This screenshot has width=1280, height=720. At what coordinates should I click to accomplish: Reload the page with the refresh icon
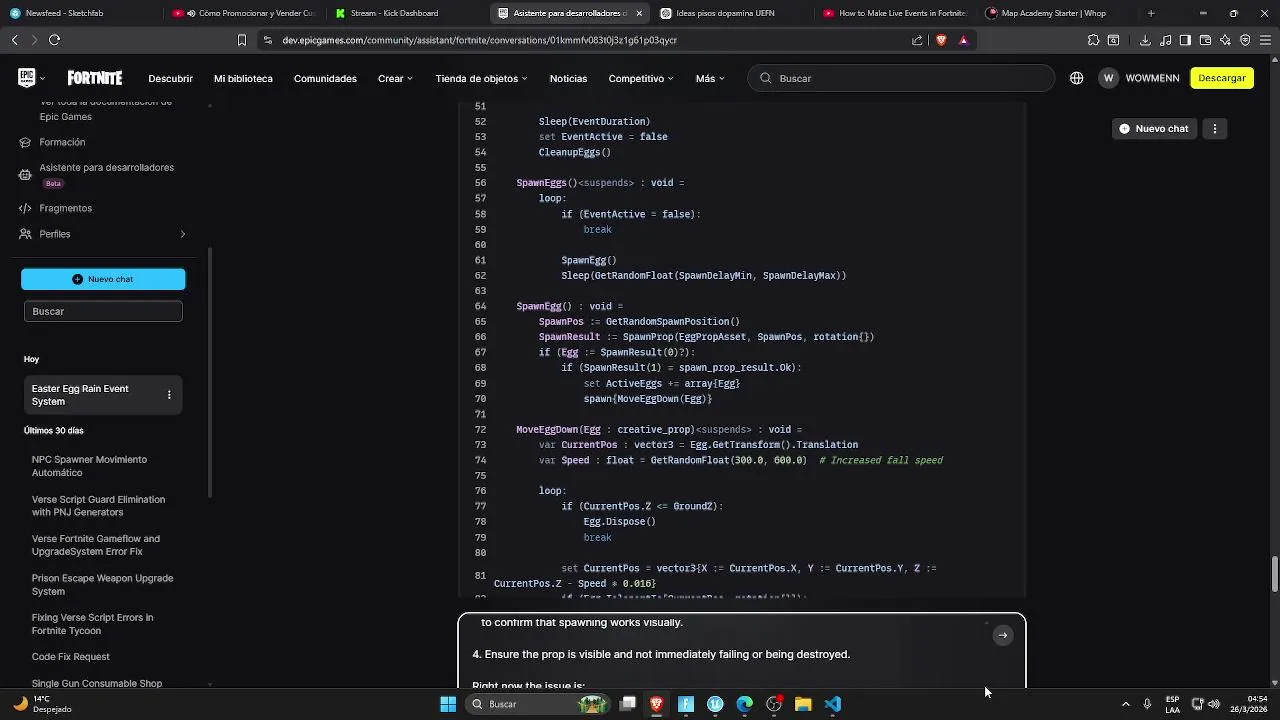click(x=54, y=40)
